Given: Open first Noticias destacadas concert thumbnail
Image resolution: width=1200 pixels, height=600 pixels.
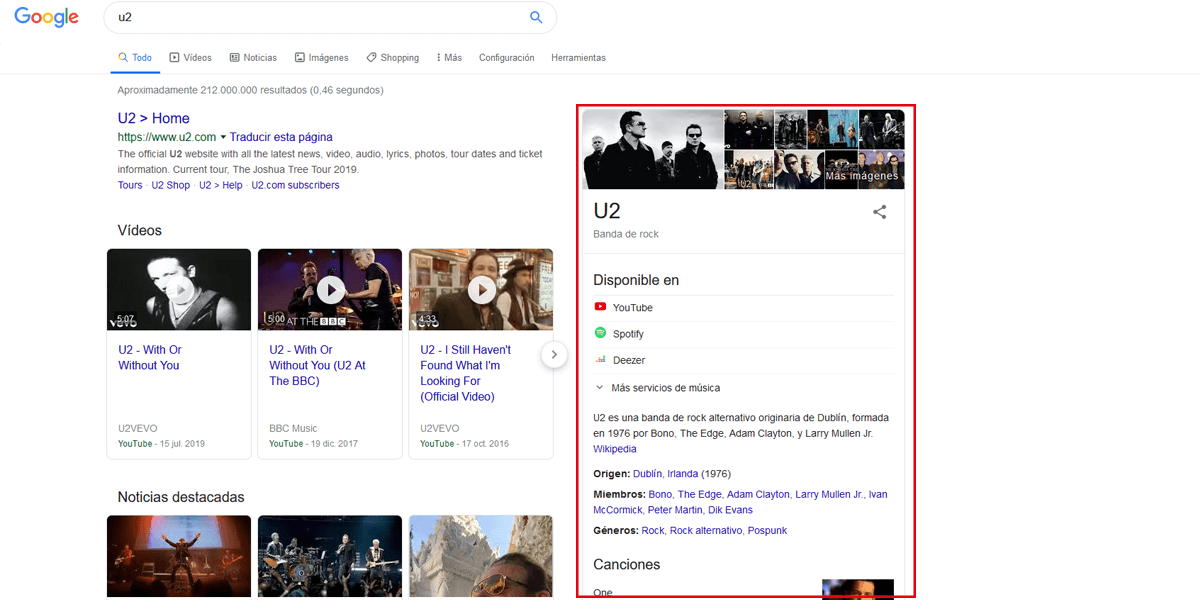Looking at the screenshot, I should 179,556.
